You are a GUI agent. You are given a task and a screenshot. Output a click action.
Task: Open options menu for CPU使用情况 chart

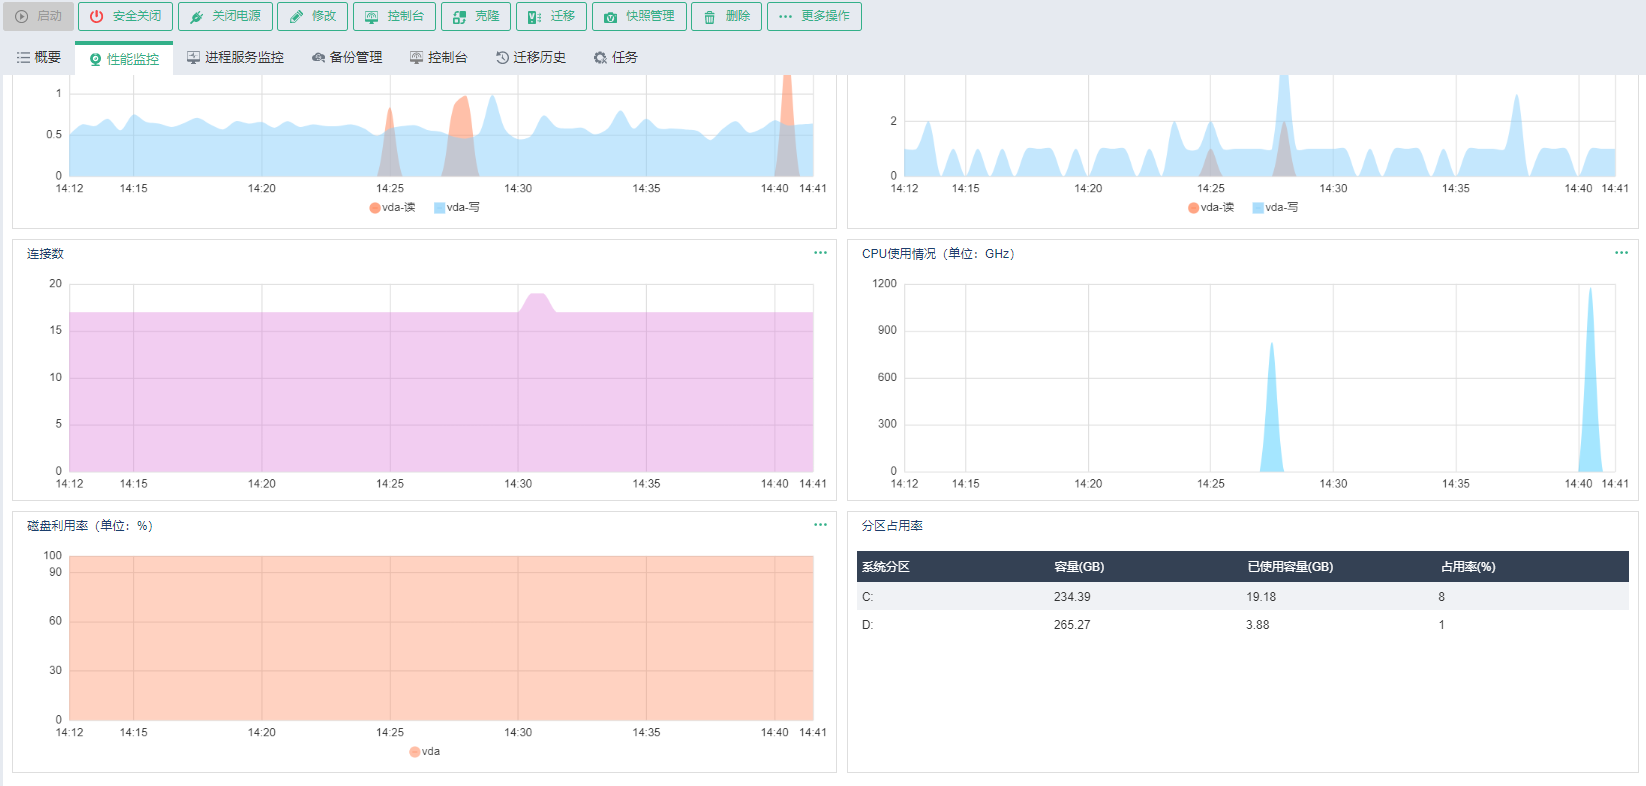1621,253
